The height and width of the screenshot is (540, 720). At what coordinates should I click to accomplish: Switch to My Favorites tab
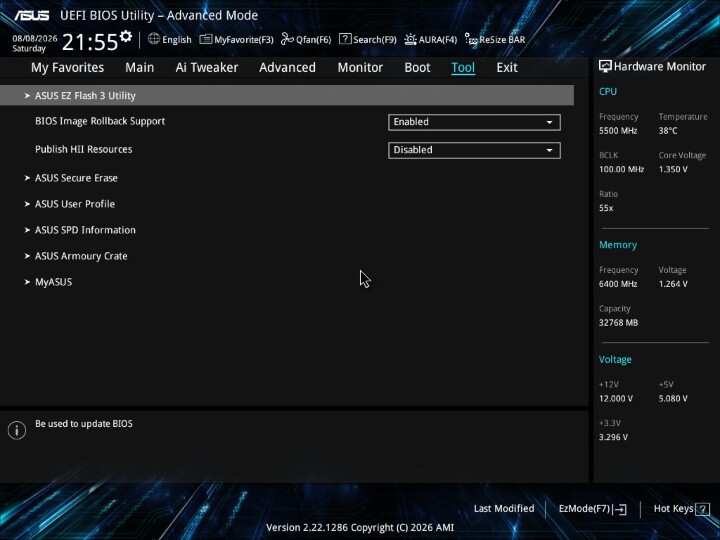68,68
